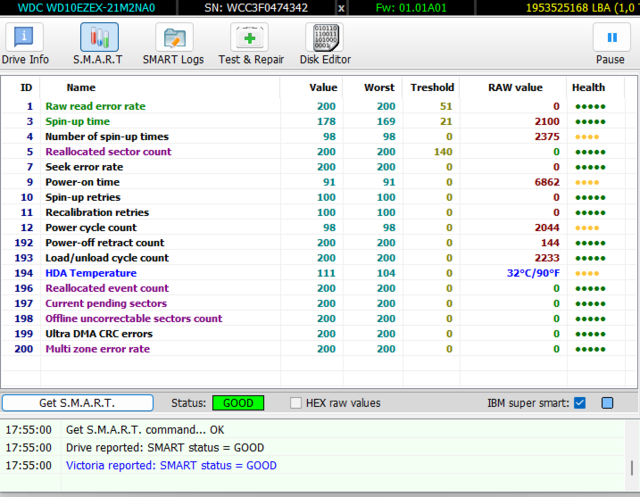Click raw value 2100 of Spin-up time
Image resolution: width=640 pixels, height=497 pixels.
point(547,121)
